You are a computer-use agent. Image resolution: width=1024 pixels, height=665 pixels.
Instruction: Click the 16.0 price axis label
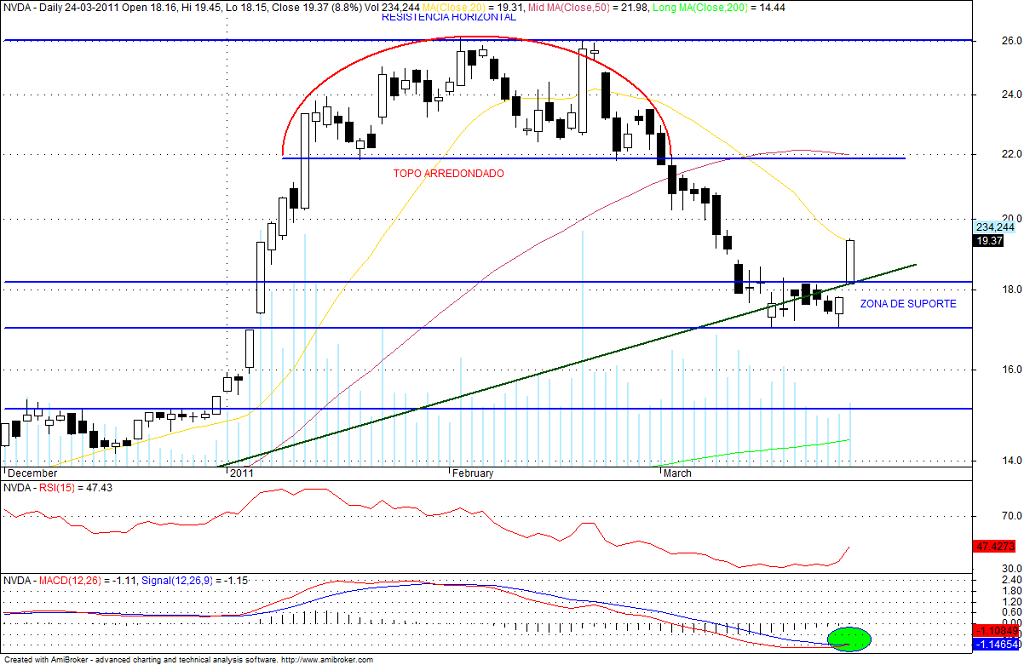coord(1011,370)
